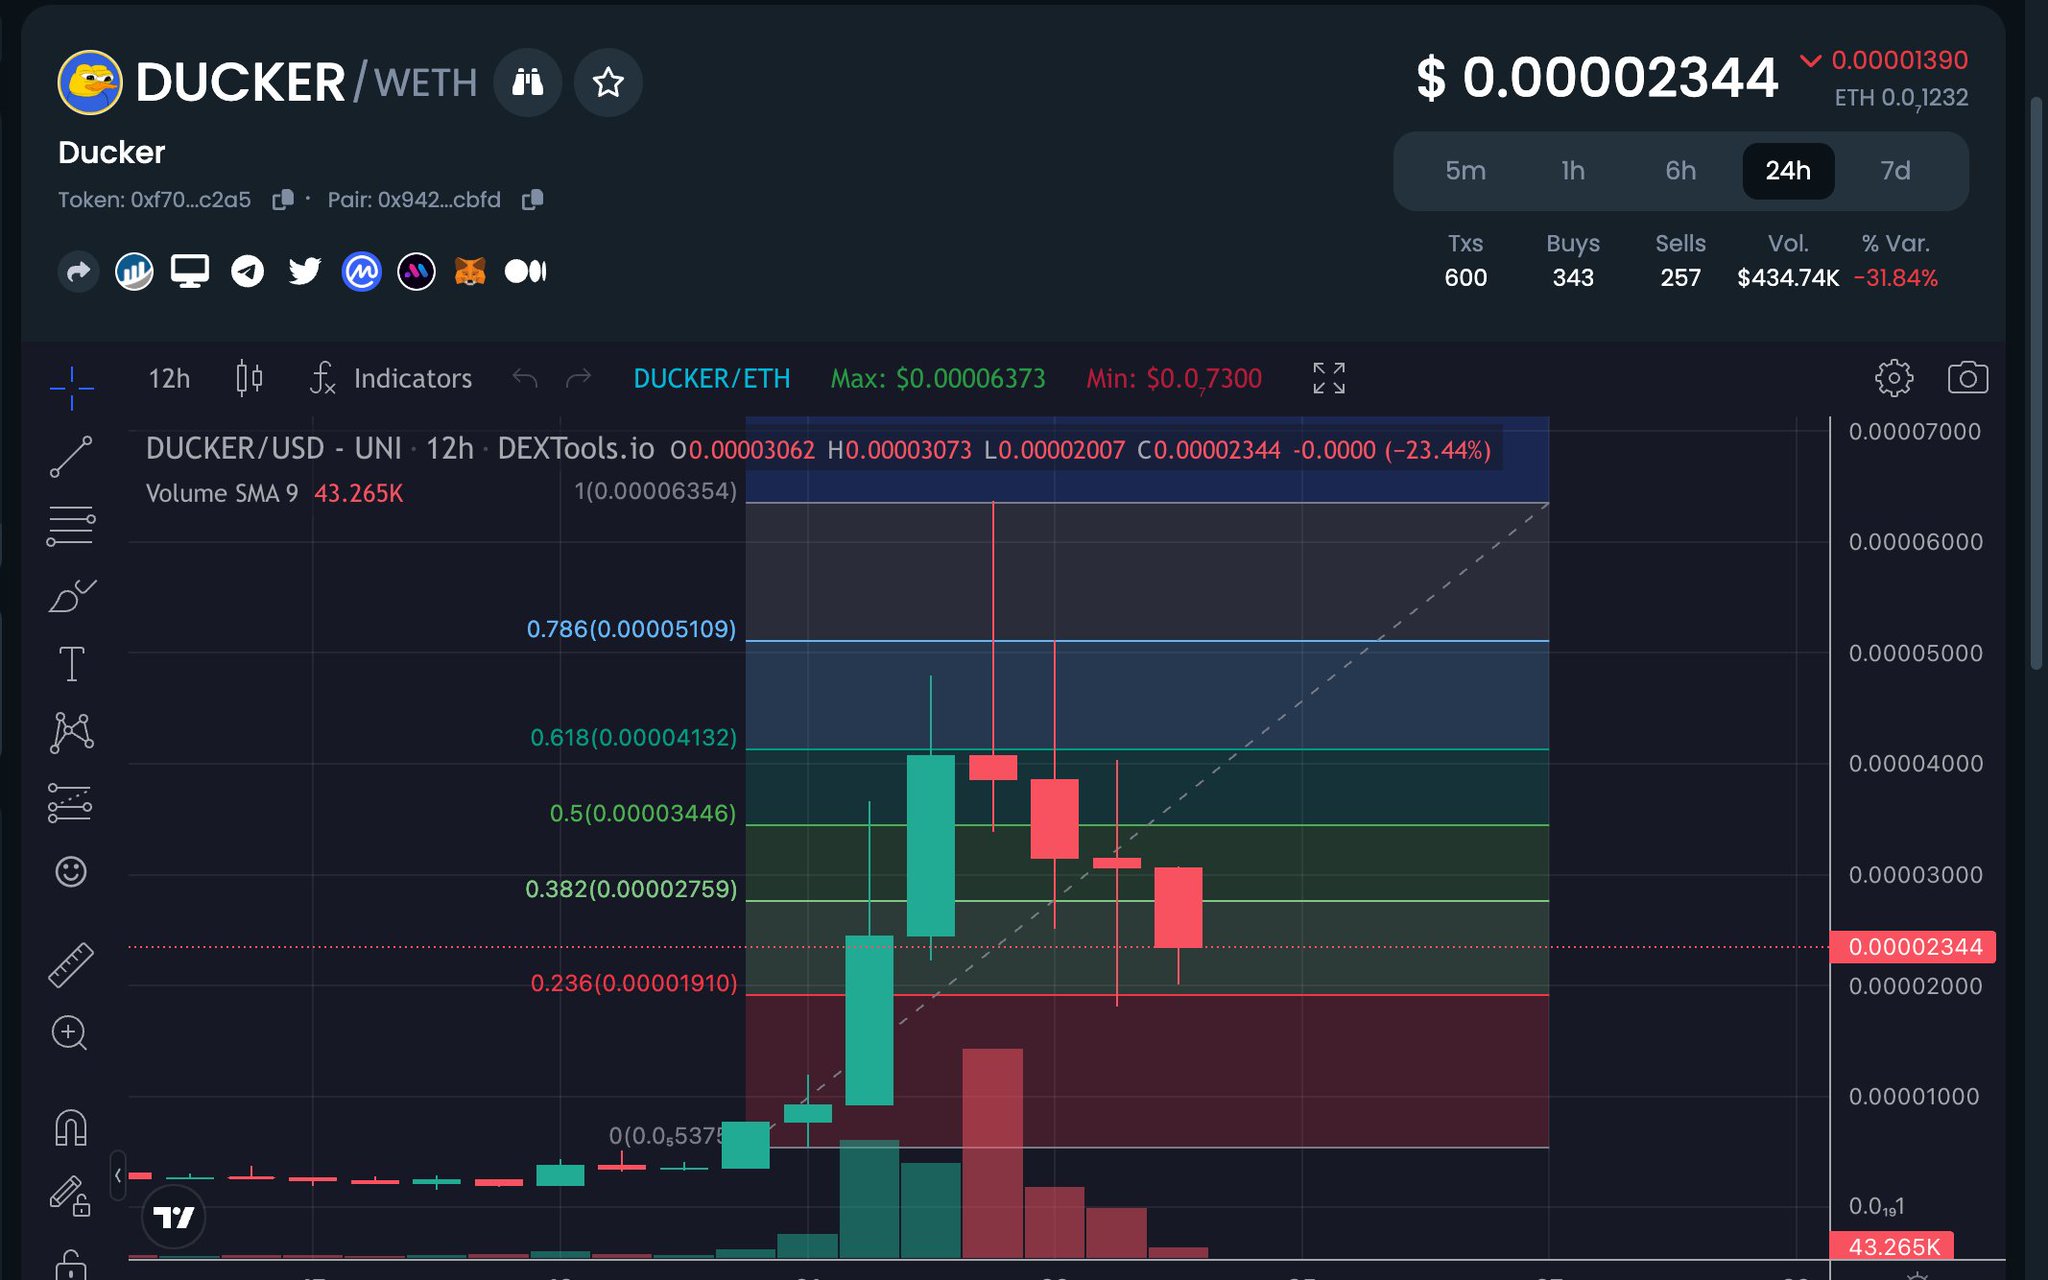Open the Telegram link icon
The width and height of the screenshot is (2048, 1280).
247,271
